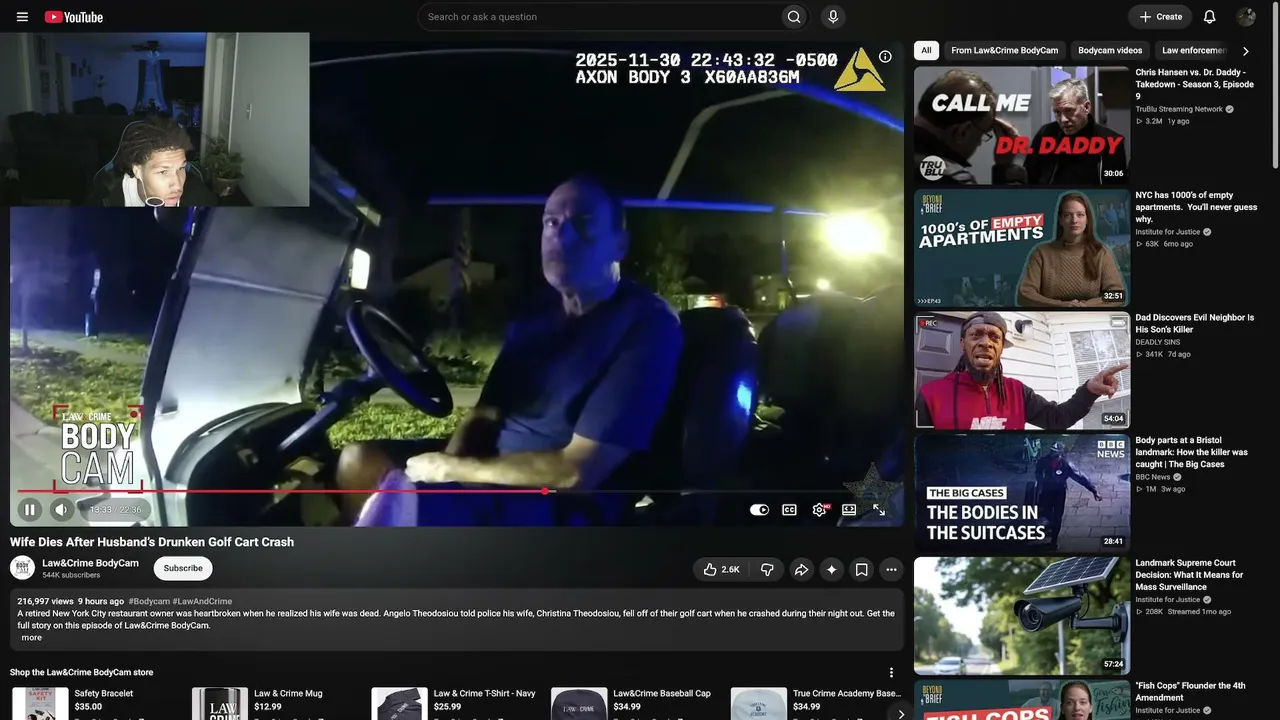
Task: Open 'NYC has 1000's of empty apartments' title
Action: (x=1196, y=207)
